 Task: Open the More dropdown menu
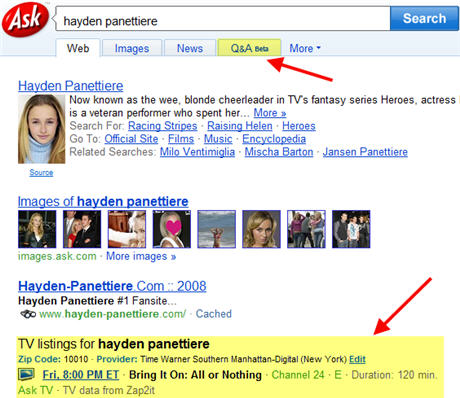(305, 48)
